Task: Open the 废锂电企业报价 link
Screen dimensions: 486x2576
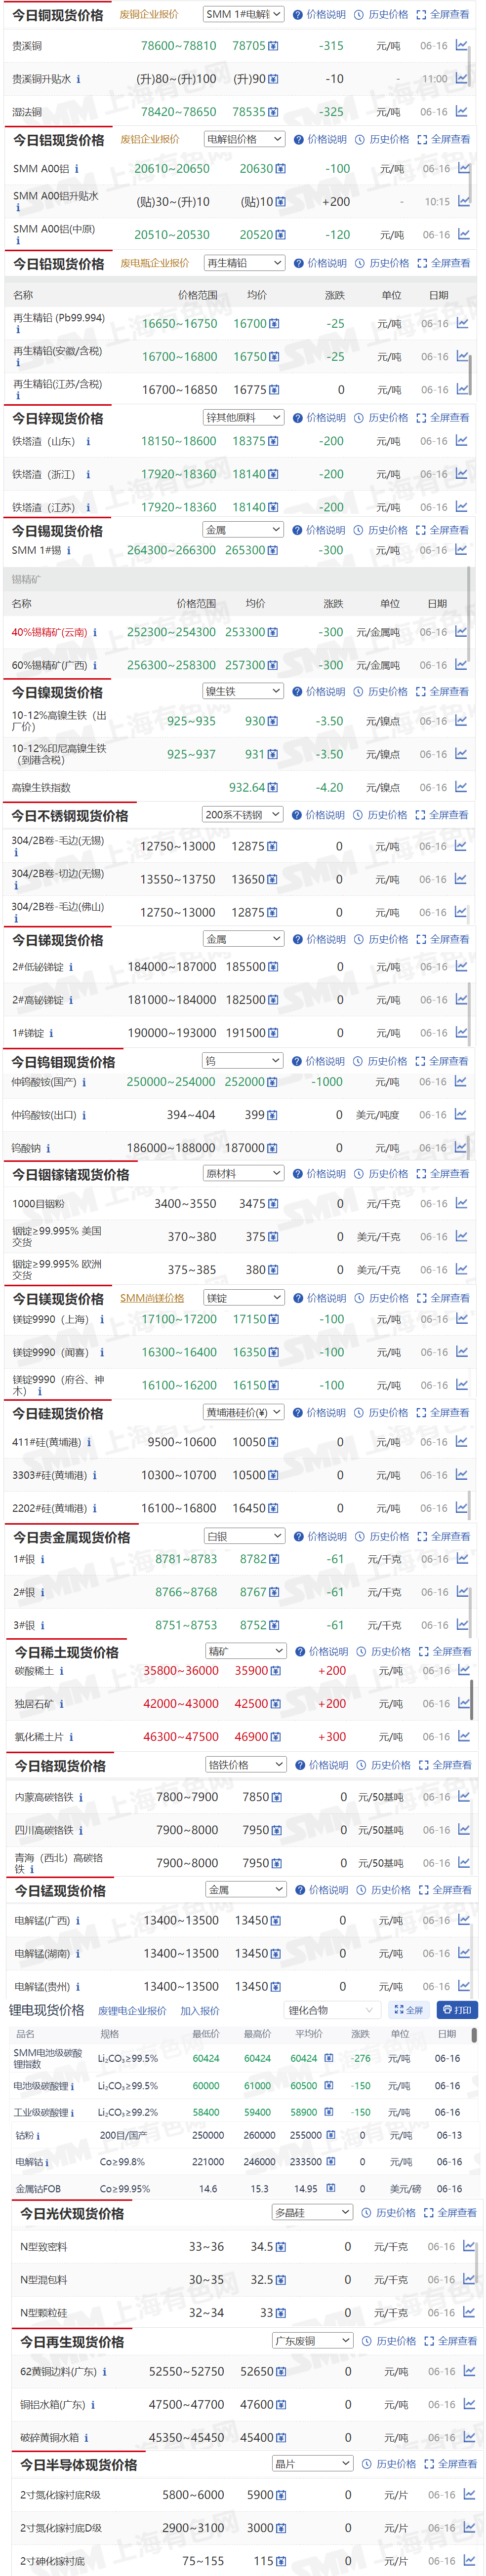Action: pyautogui.click(x=132, y=2011)
